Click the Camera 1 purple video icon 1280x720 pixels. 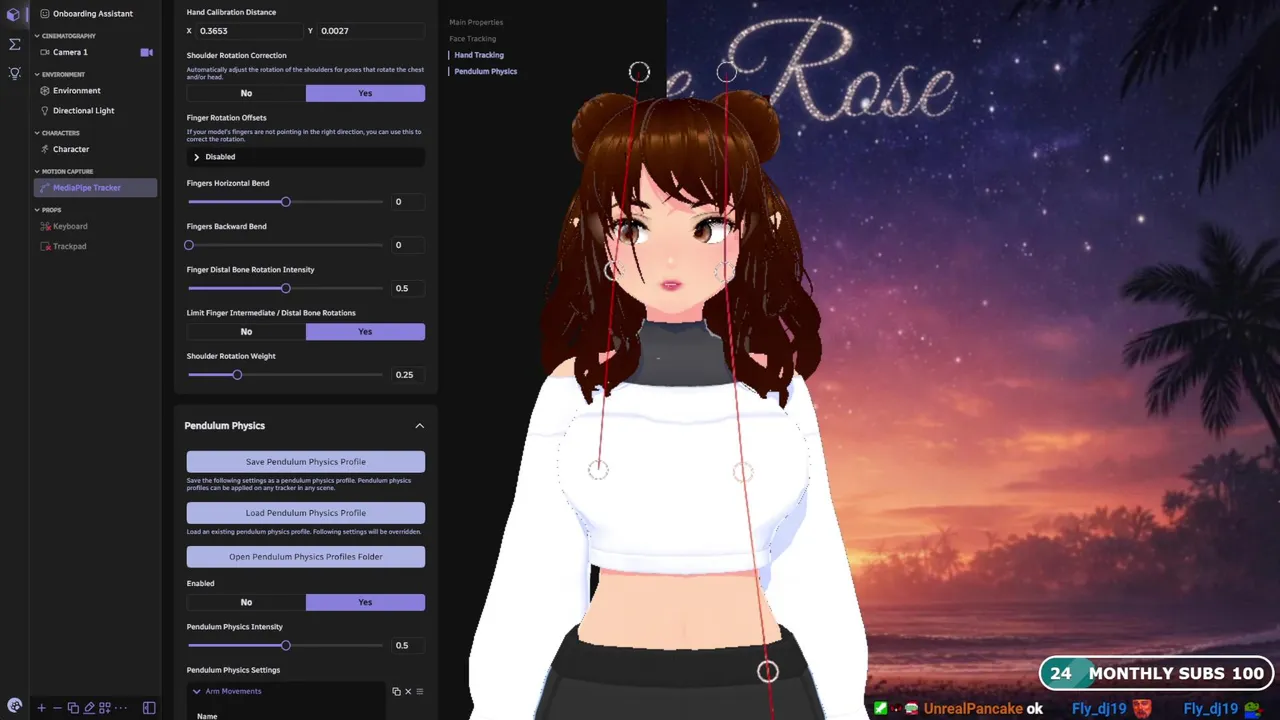pos(146,52)
